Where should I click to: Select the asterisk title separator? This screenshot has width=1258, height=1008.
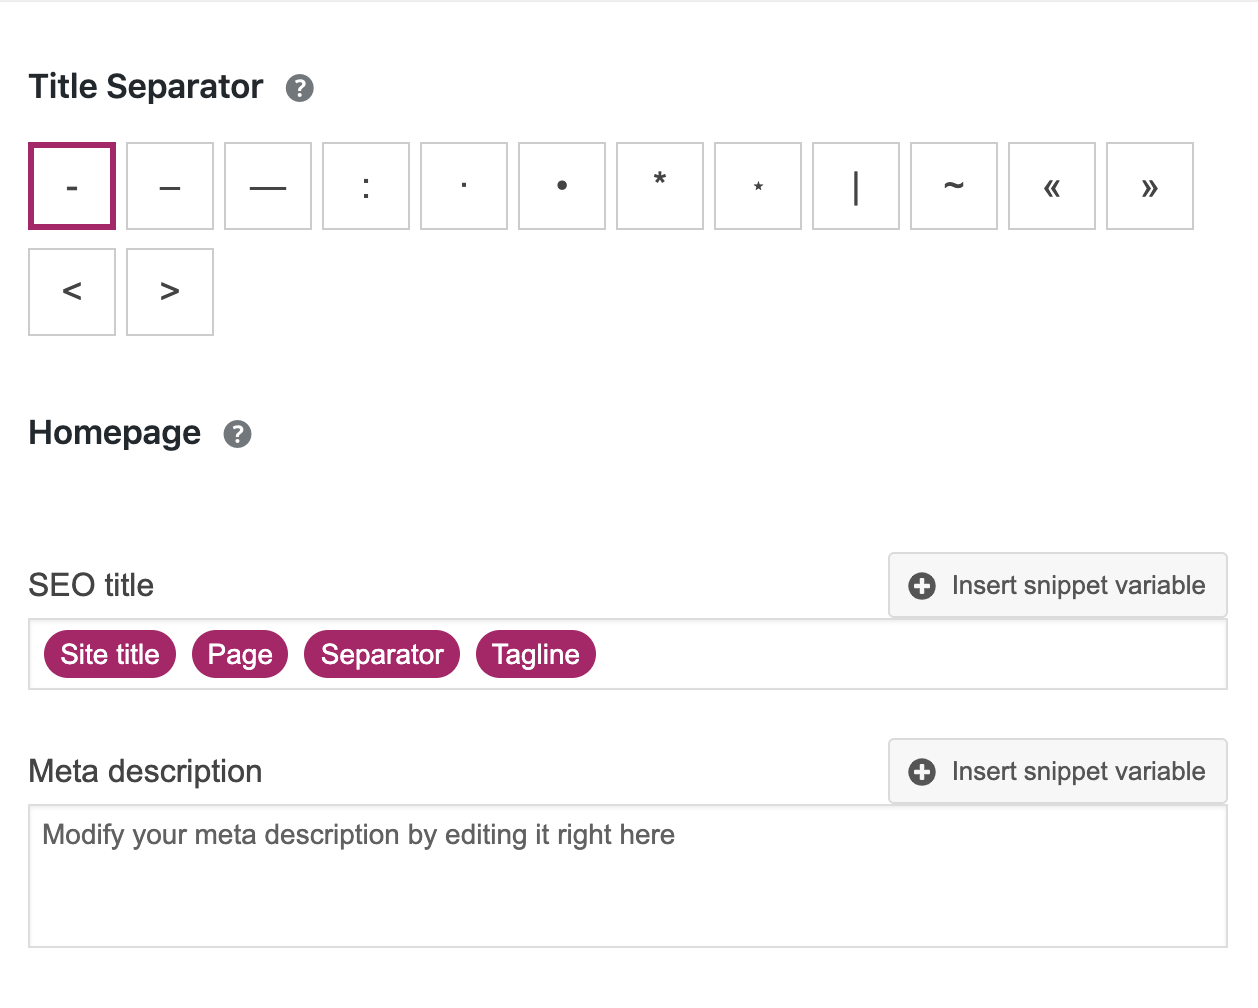pyautogui.click(x=659, y=186)
